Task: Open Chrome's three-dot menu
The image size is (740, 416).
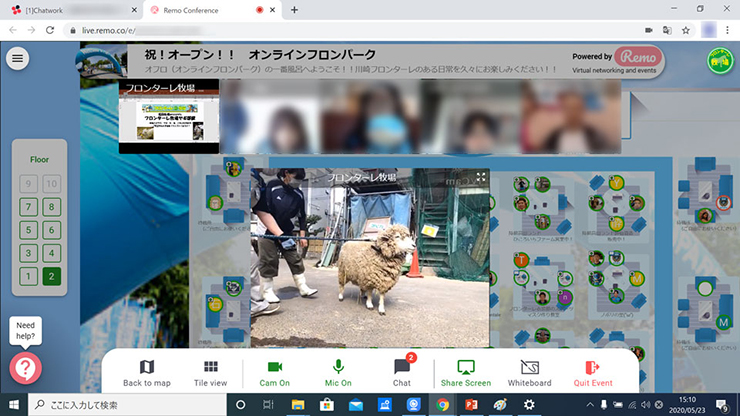Action: 727,30
